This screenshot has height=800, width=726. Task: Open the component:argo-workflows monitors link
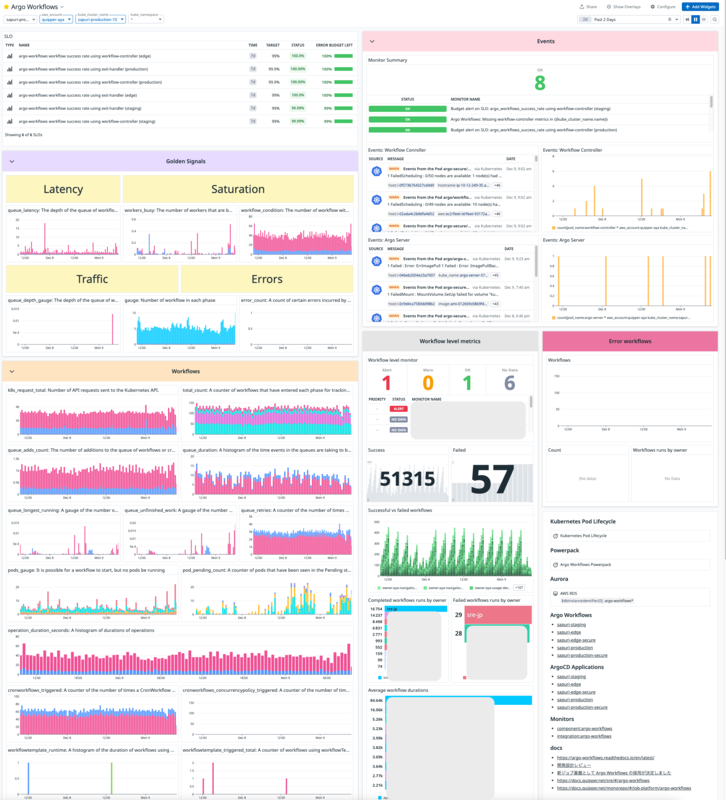point(585,729)
